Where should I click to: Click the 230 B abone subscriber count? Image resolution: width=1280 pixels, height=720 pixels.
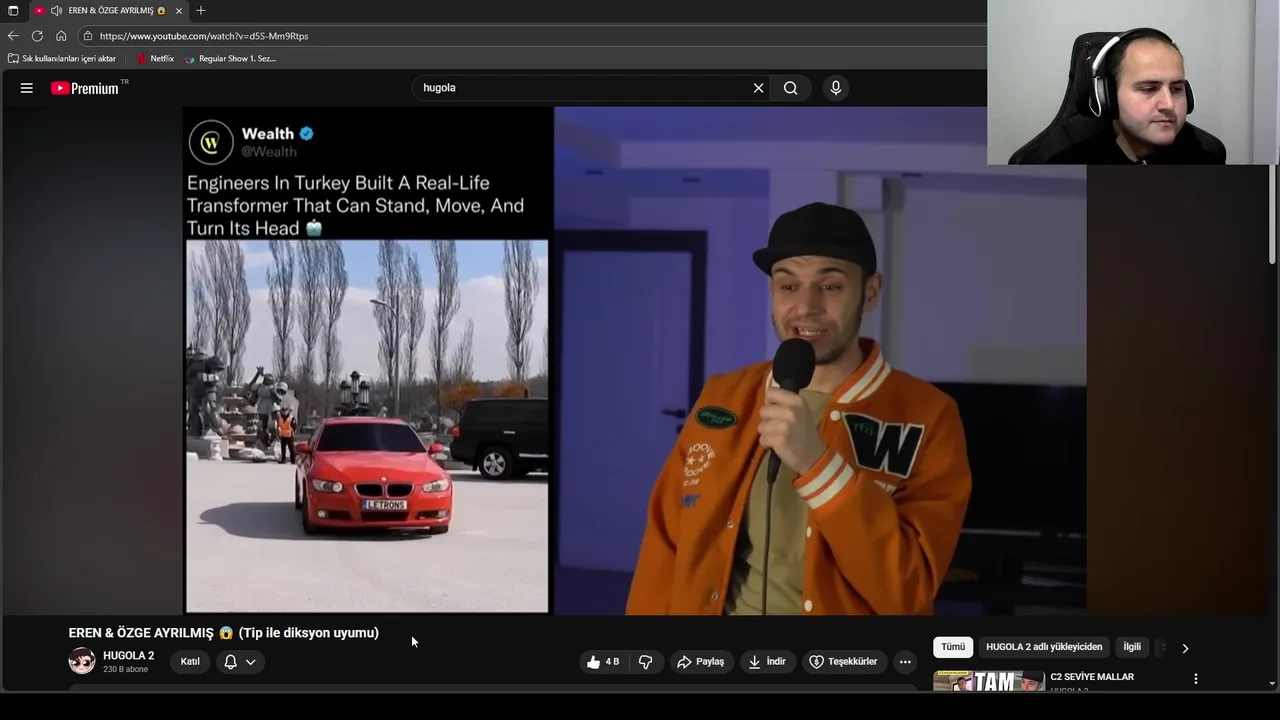point(125,669)
